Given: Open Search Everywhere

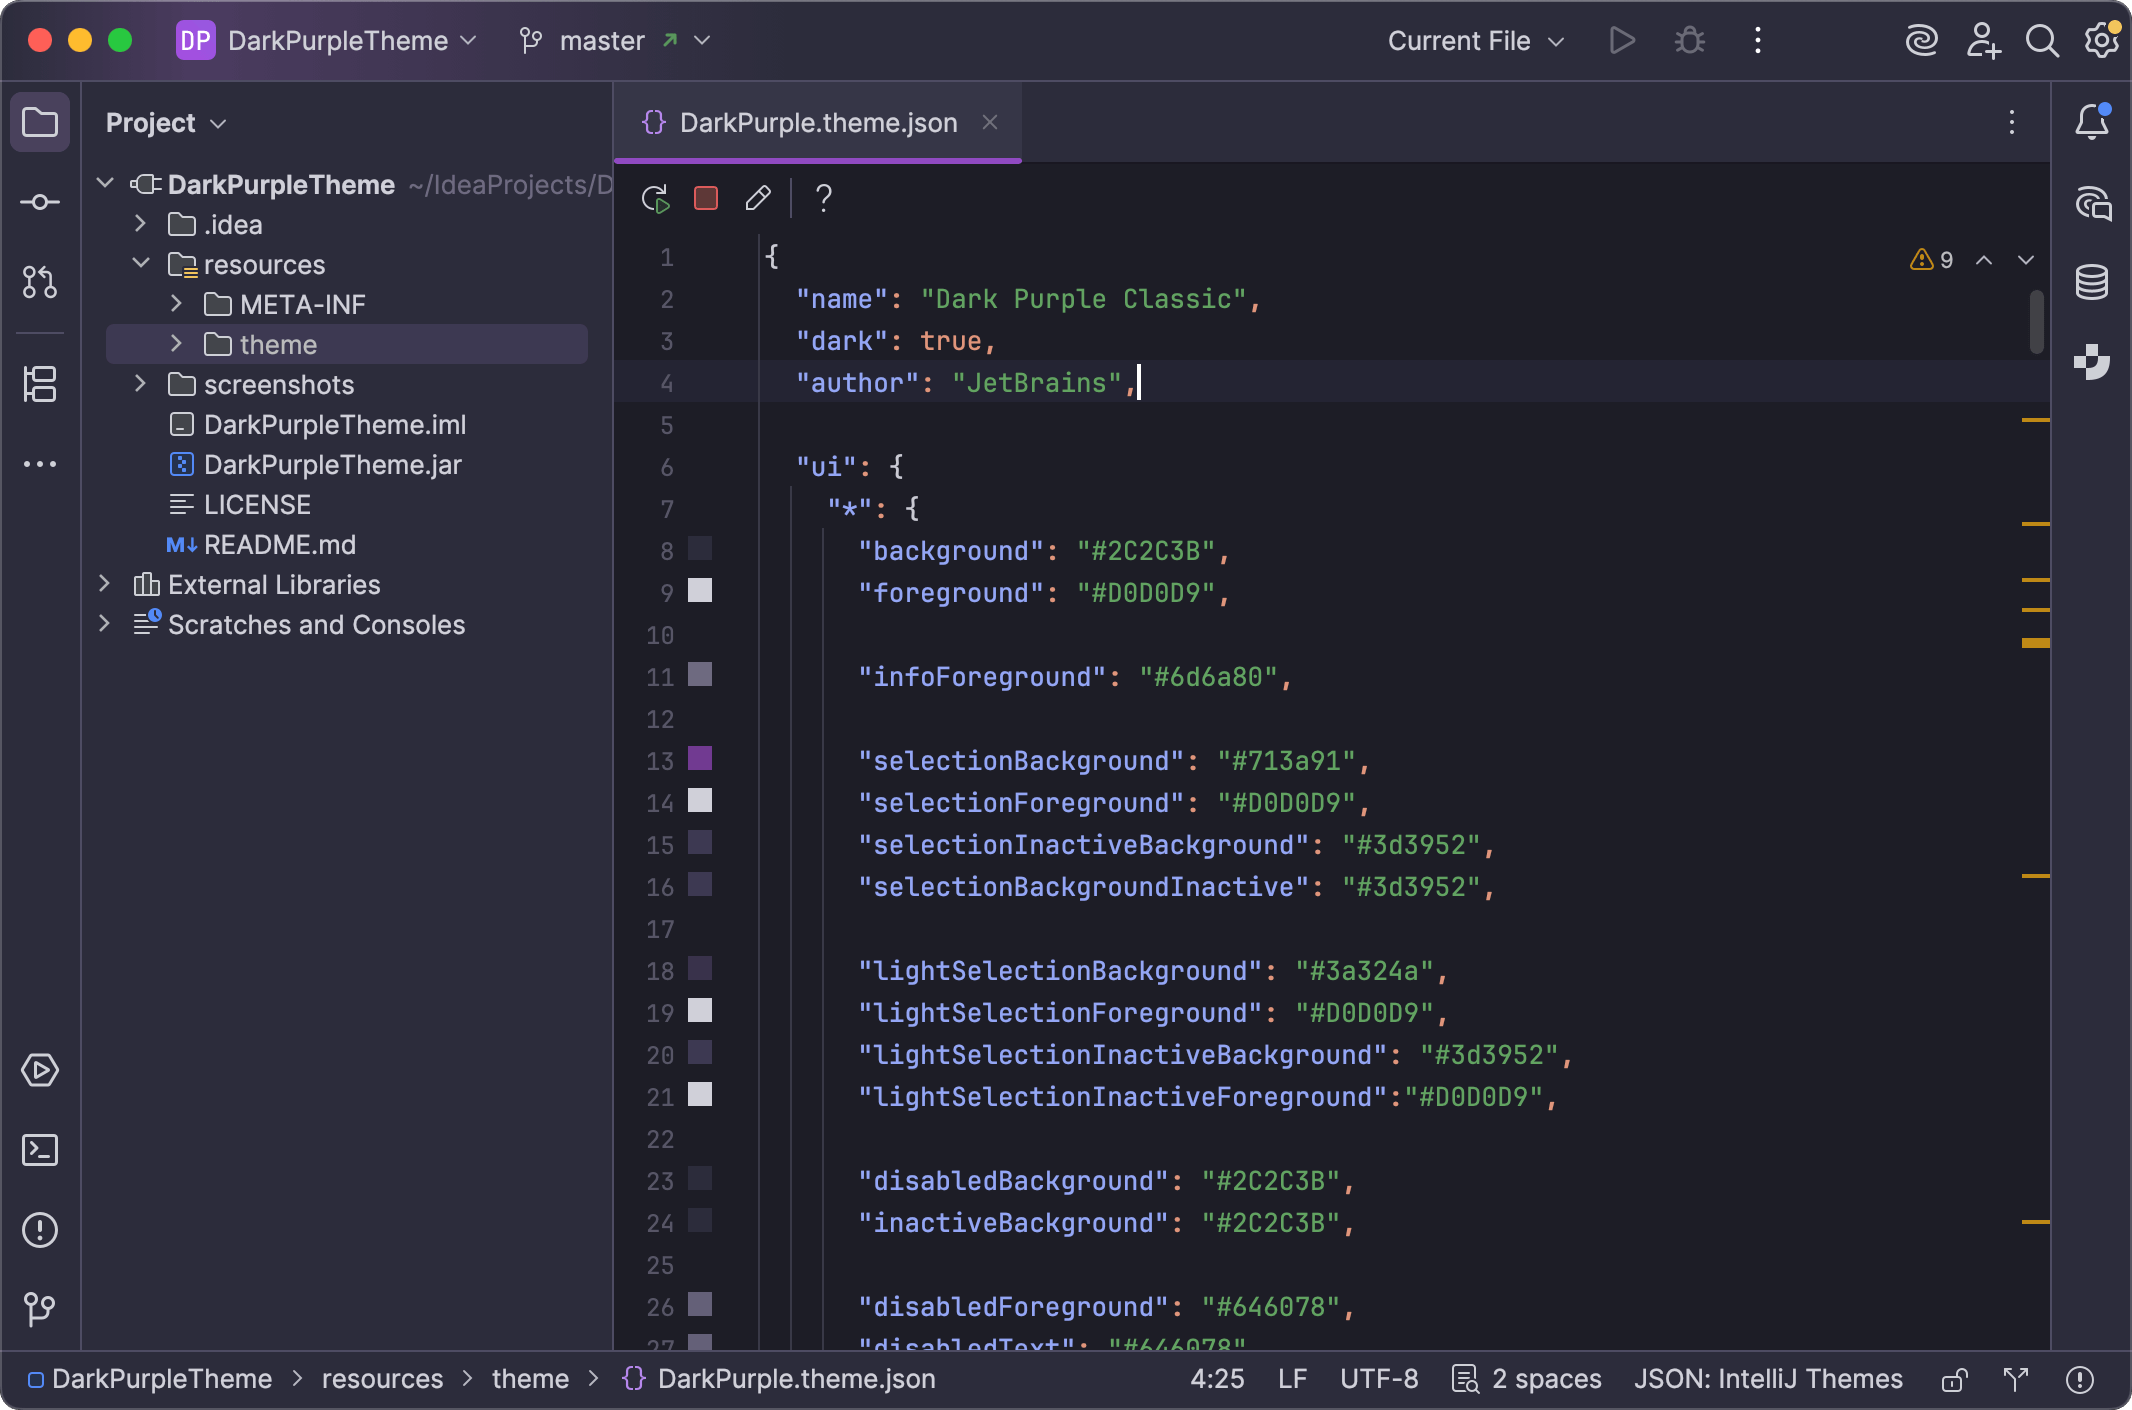Looking at the screenshot, I should pos(2043,41).
